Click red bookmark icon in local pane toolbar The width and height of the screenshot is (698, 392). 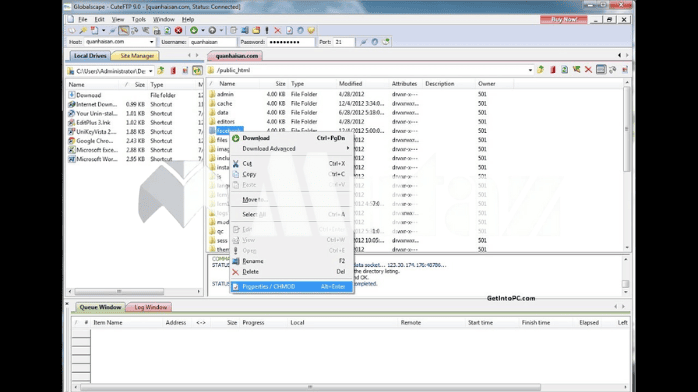pyautogui.click(x=173, y=71)
